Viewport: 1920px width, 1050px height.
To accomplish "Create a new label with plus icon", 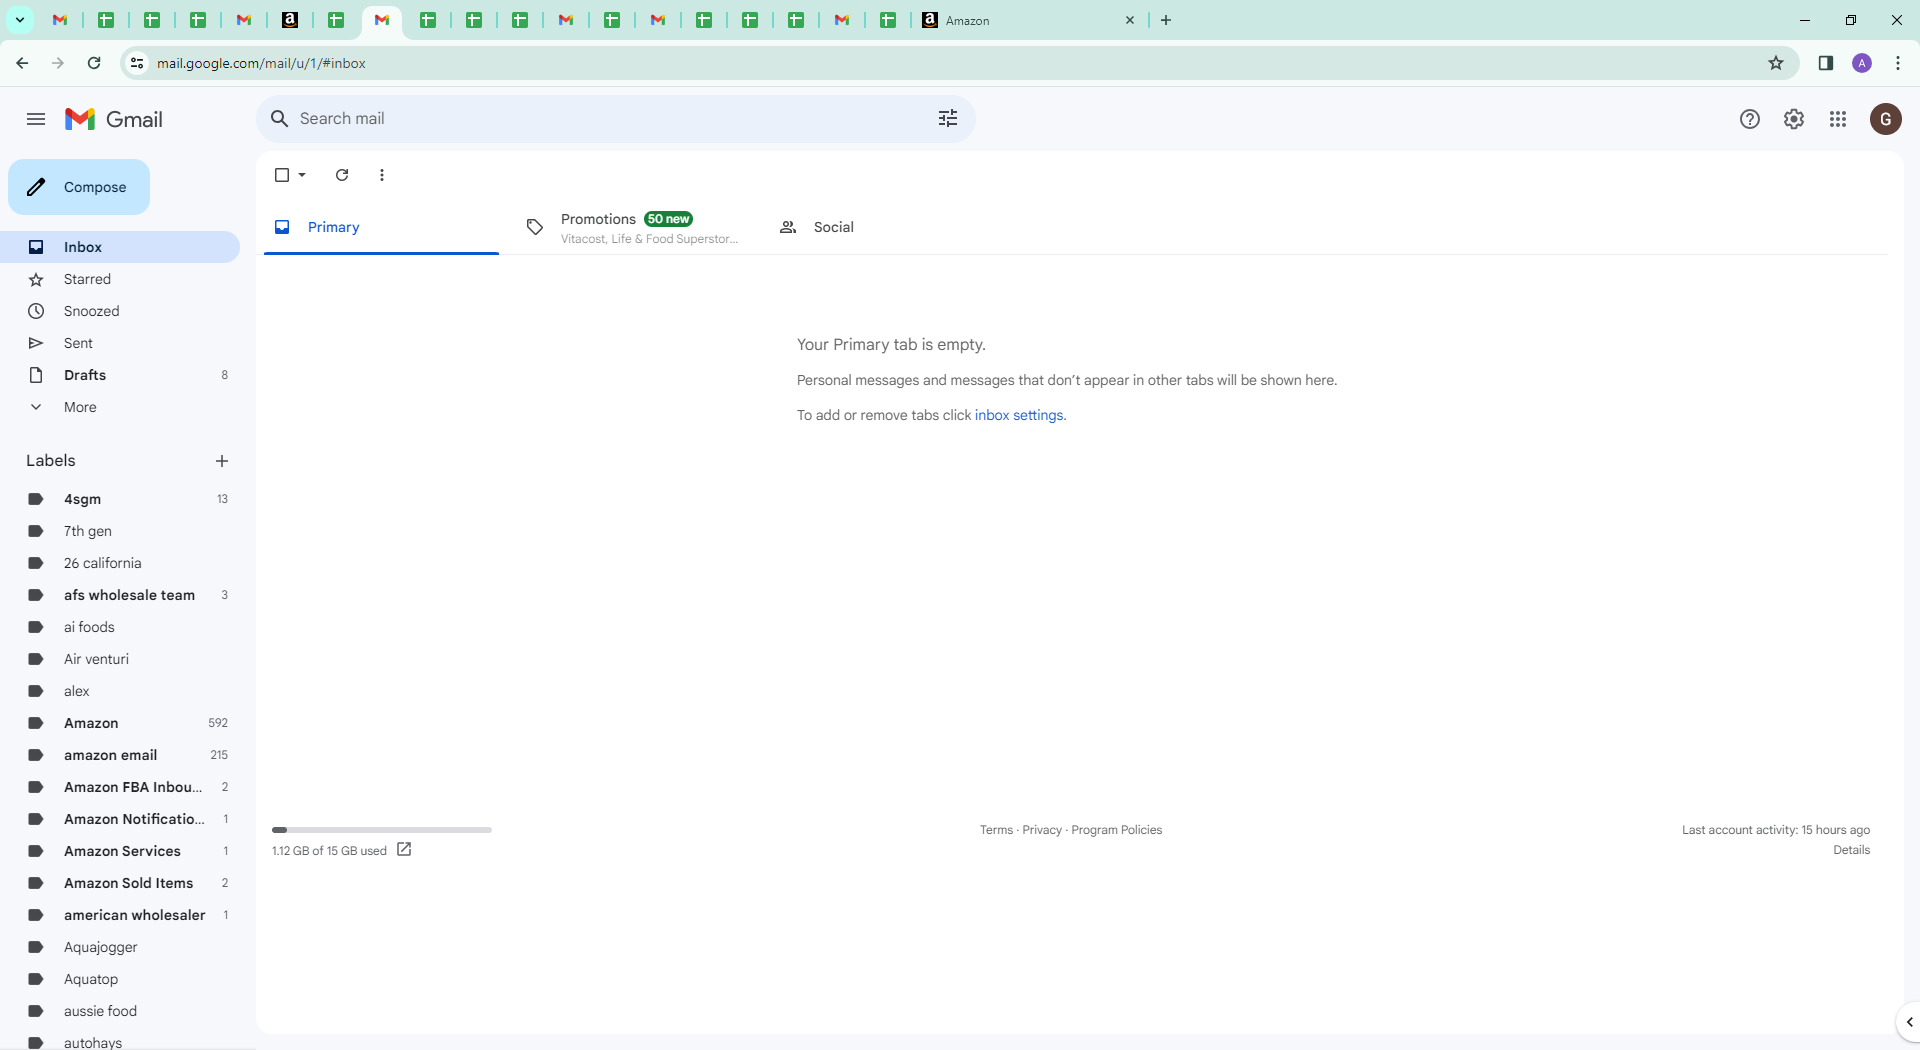I will click(x=222, y=461).
